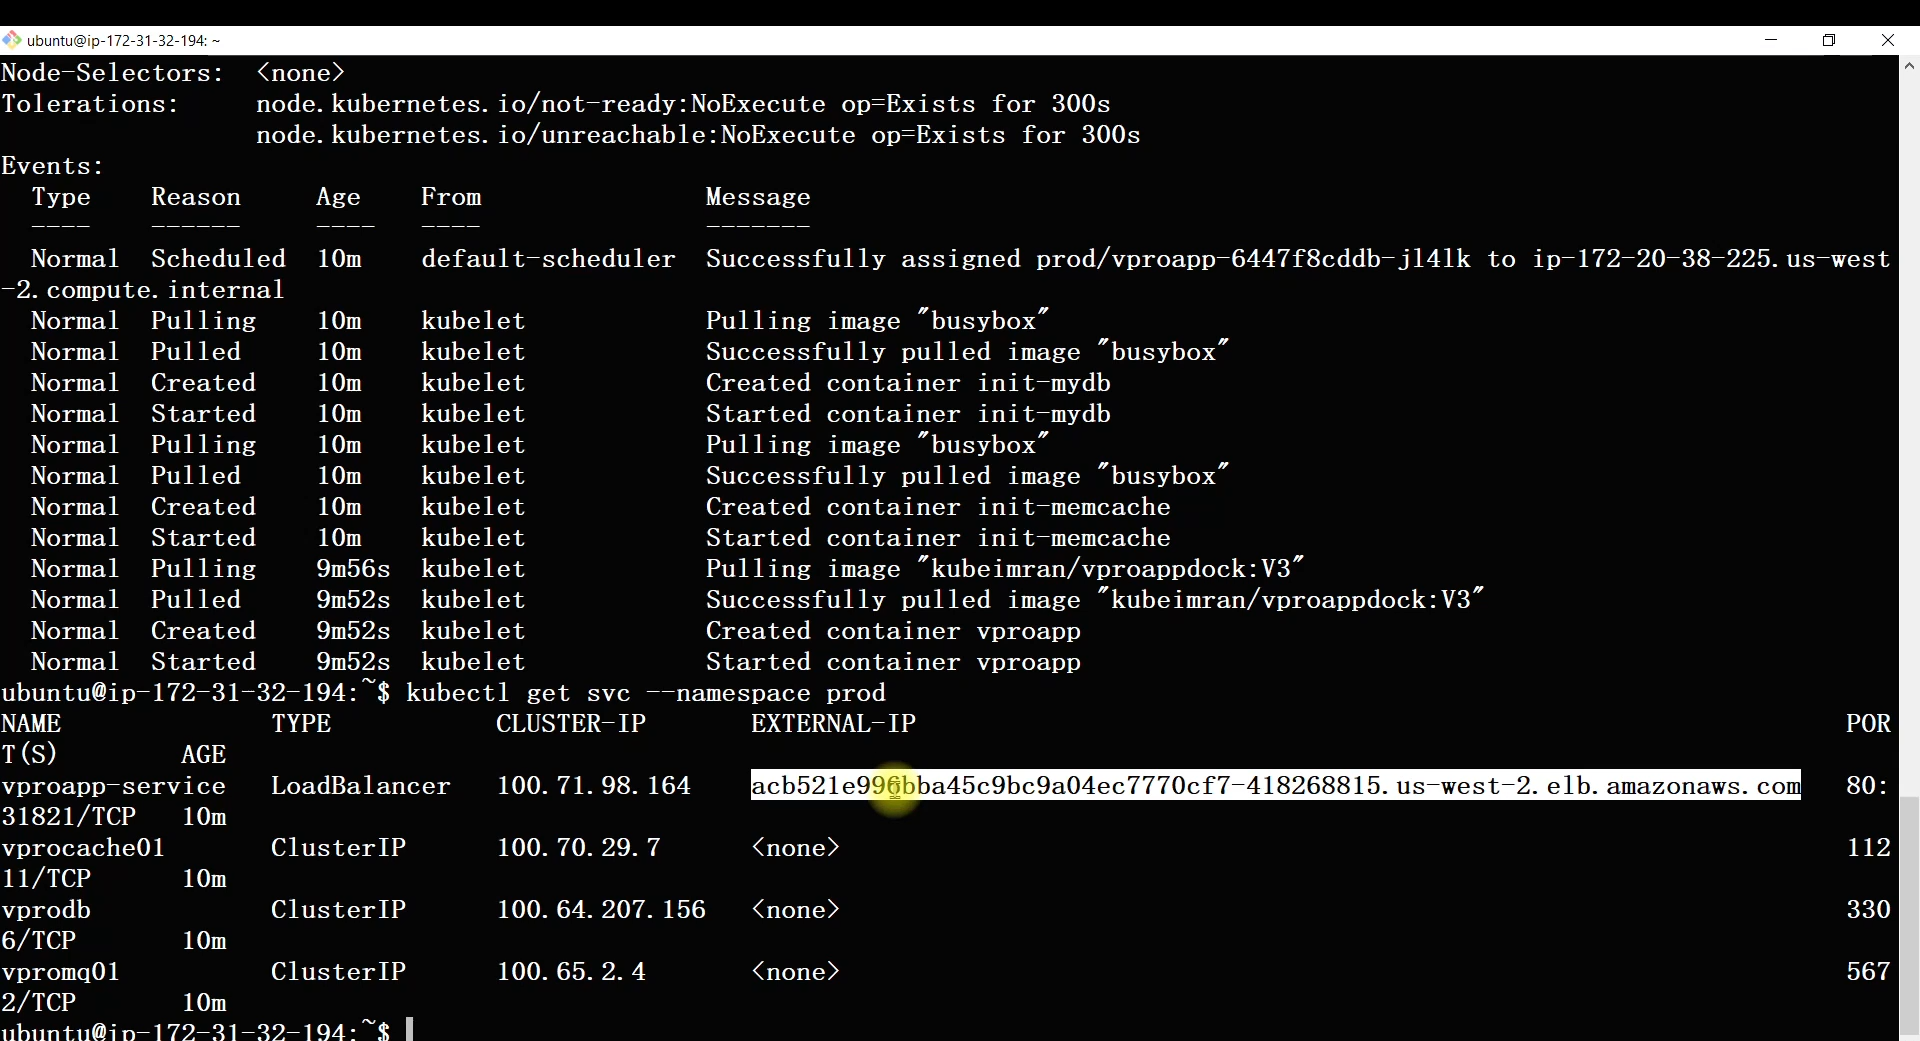Click the 'CLUSTER-IP' column header

point(571,724)
